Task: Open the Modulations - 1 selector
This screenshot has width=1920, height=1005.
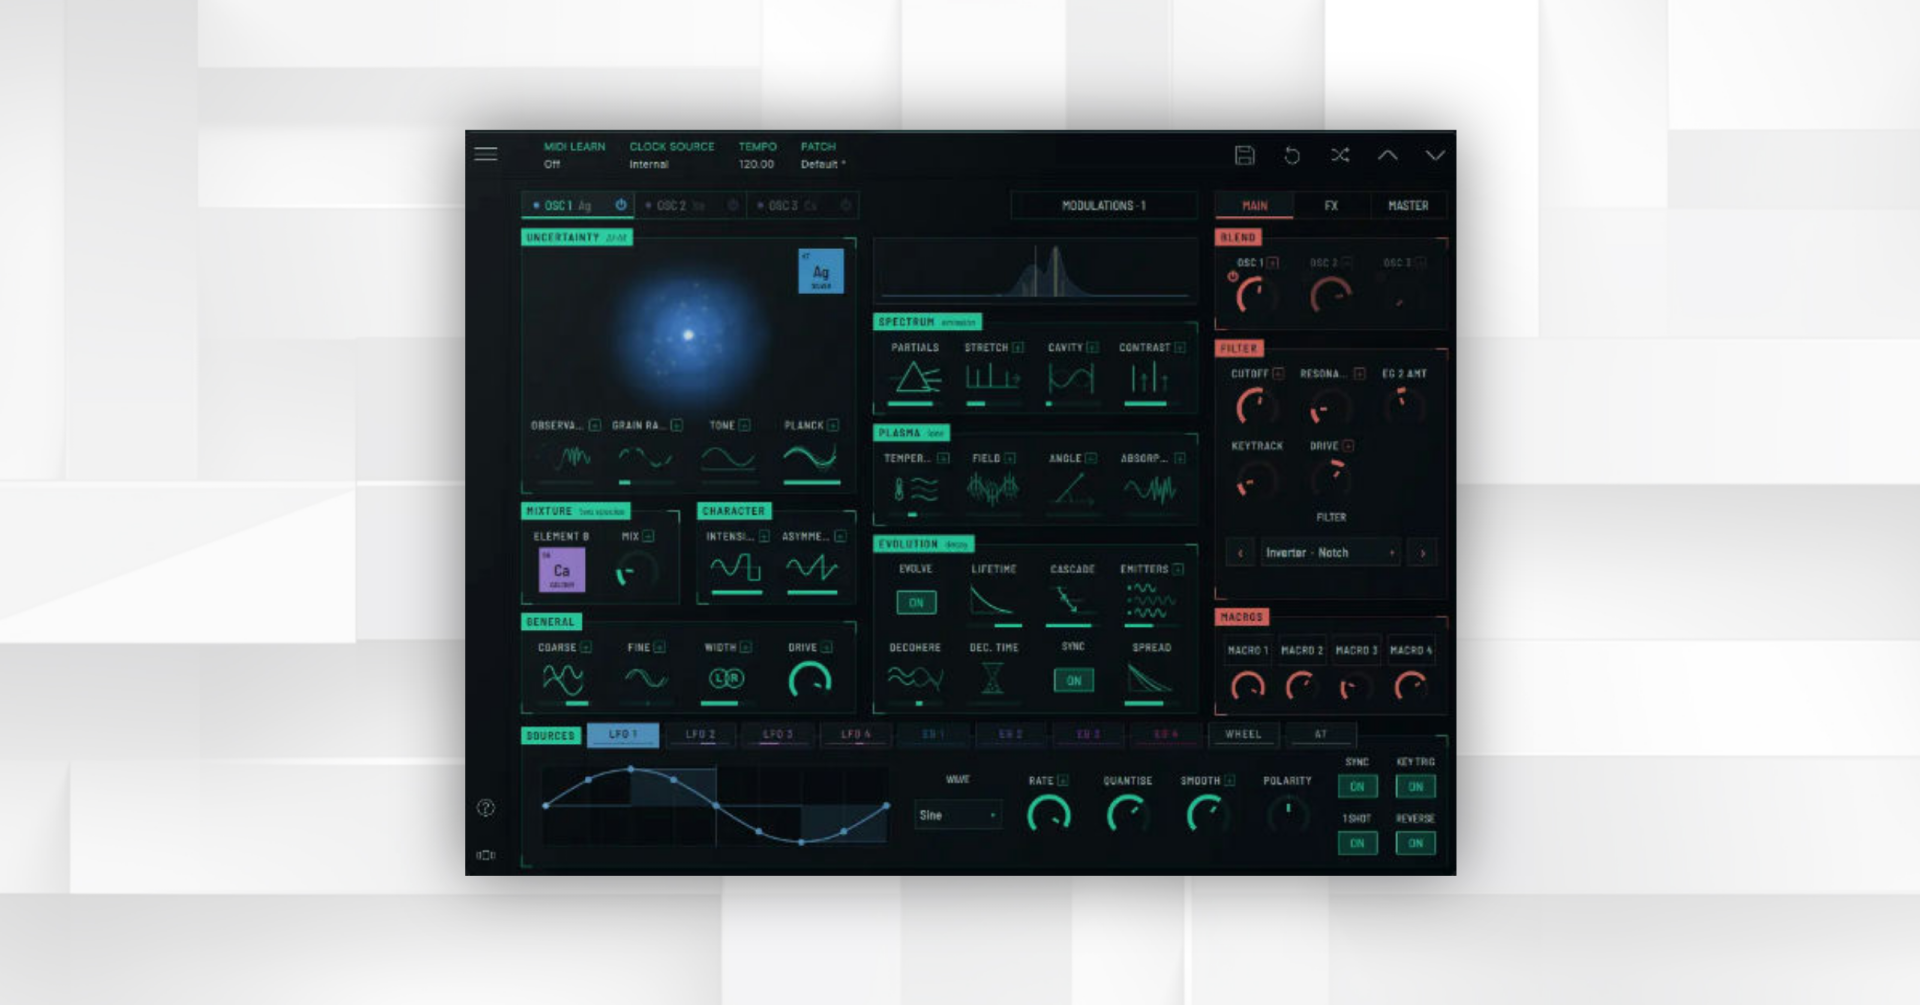Action: 1104,205
